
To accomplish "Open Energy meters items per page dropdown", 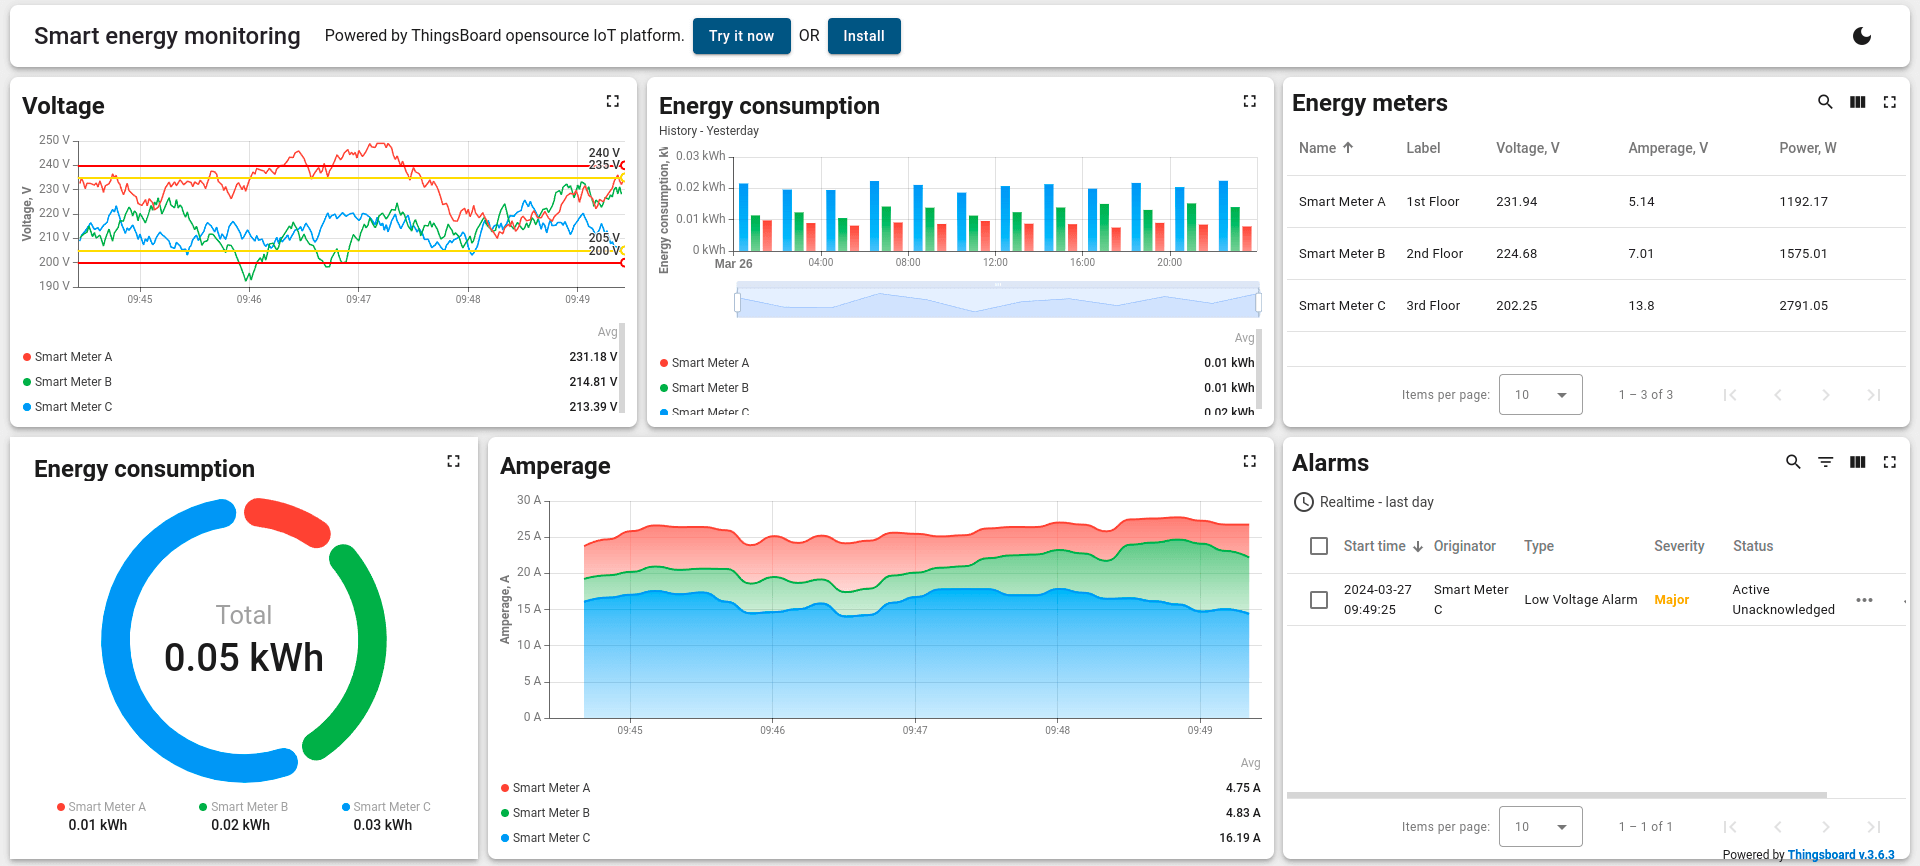I will tap(1540, 395).
